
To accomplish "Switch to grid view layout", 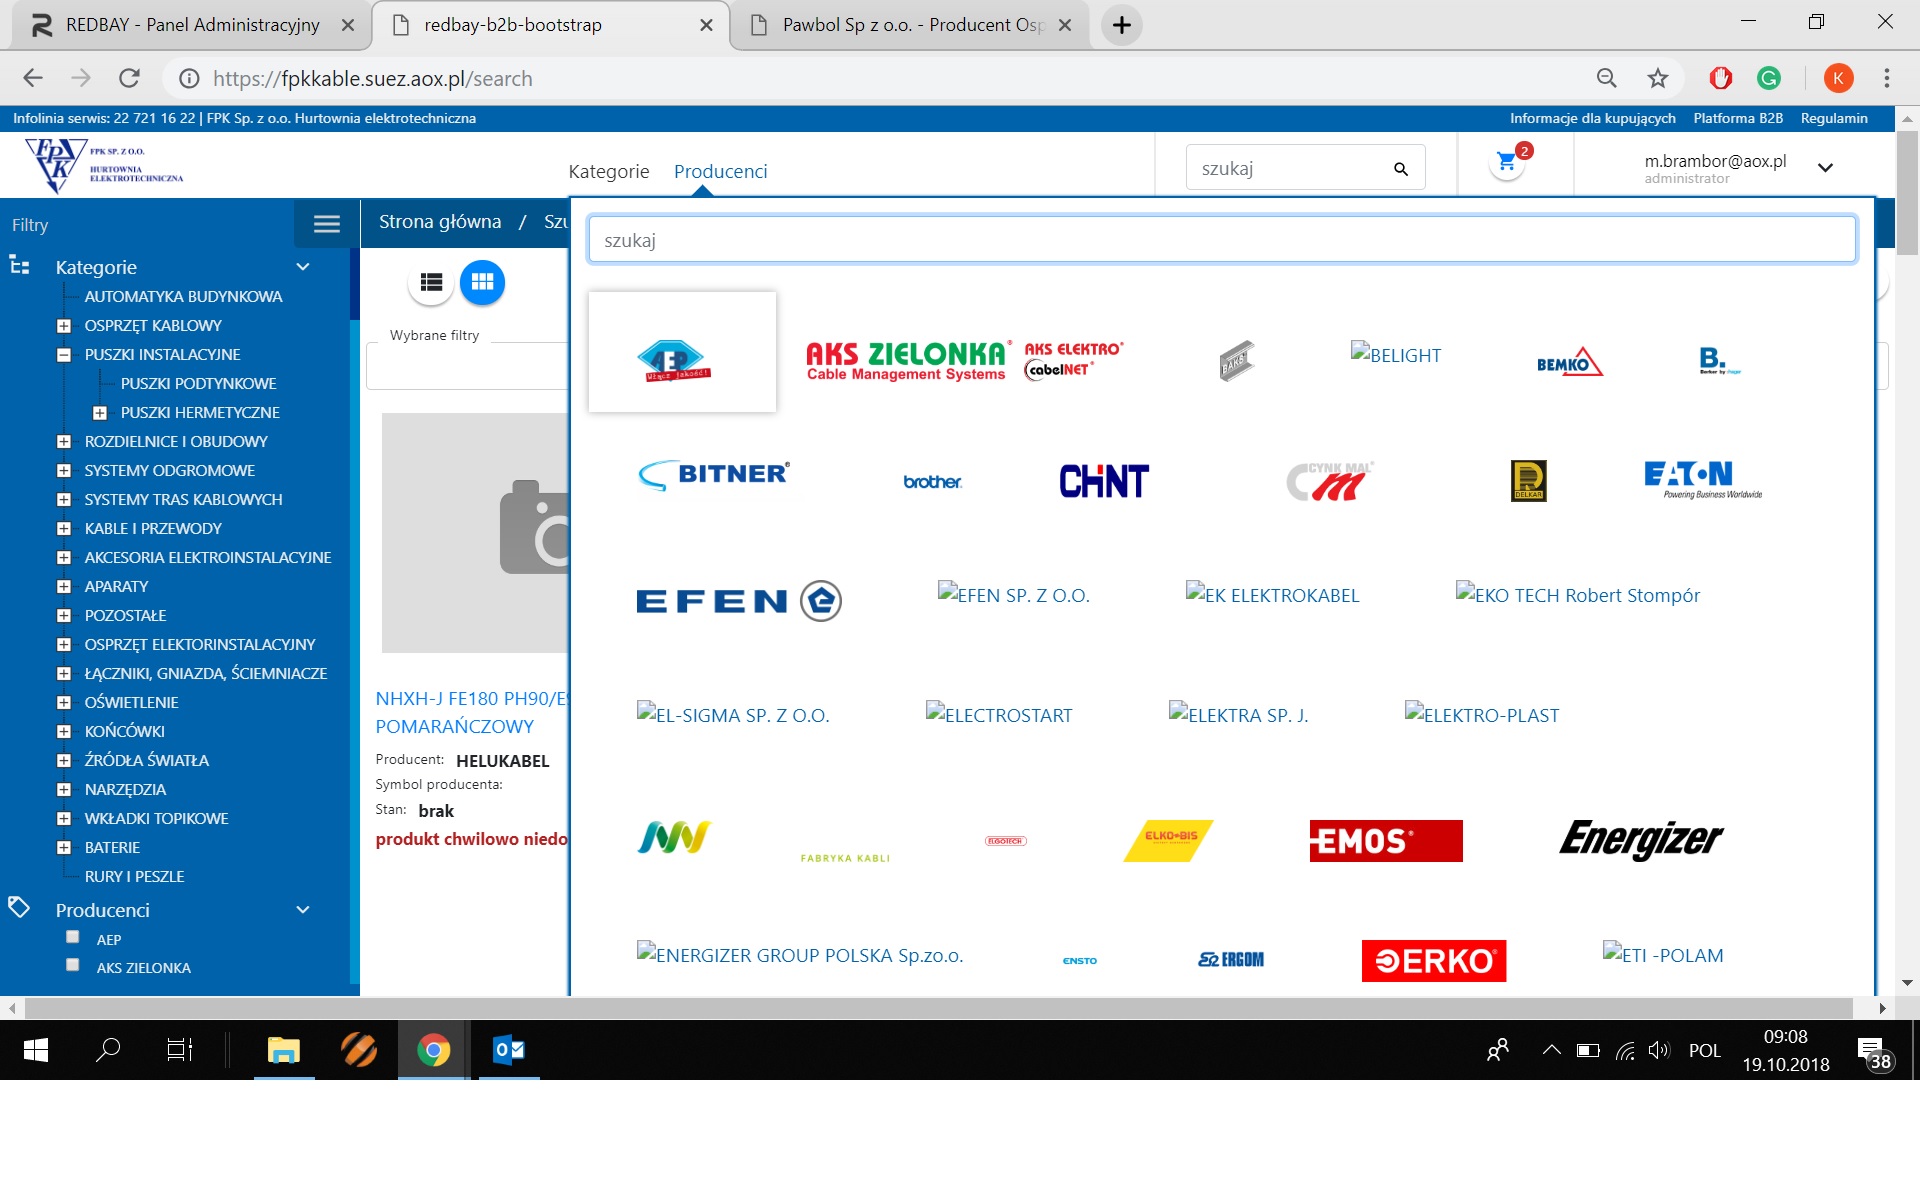I will tap(482, 283).
